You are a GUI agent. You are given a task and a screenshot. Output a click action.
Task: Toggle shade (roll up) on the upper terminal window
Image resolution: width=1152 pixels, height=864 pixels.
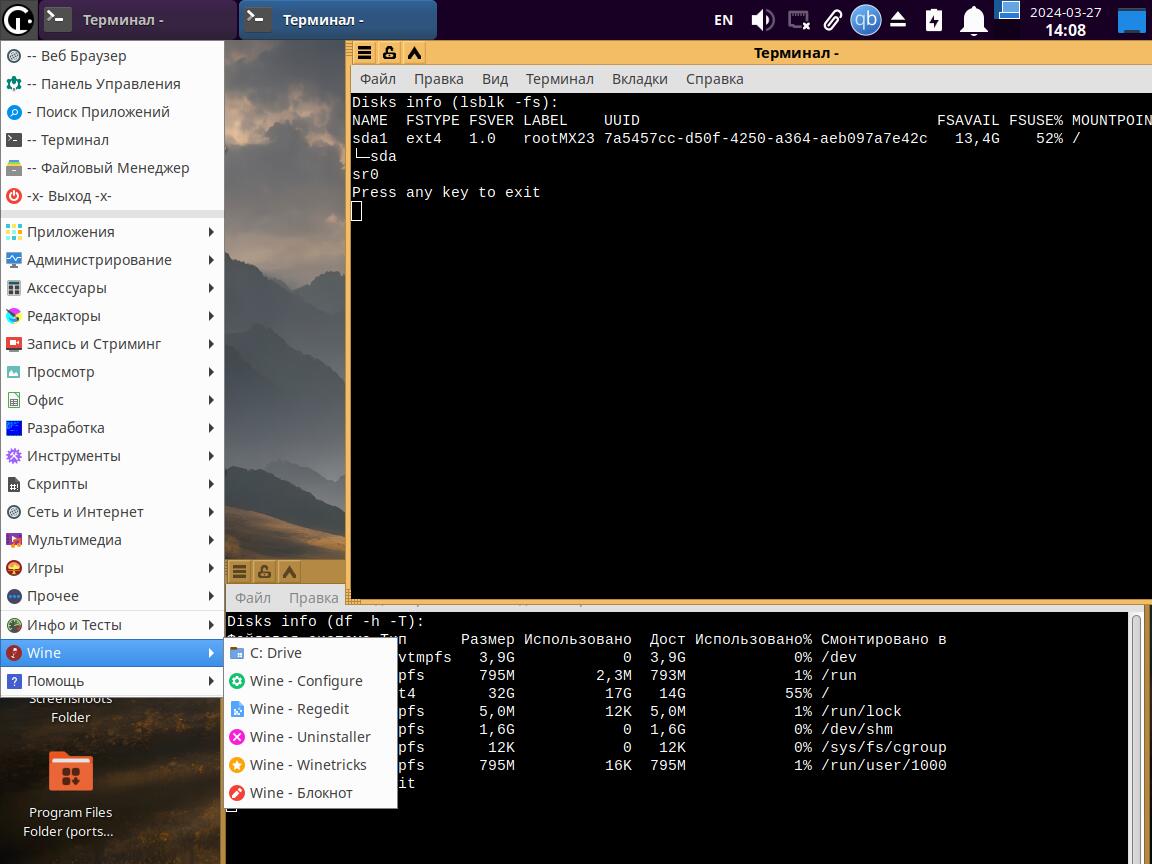click(414, 53)
